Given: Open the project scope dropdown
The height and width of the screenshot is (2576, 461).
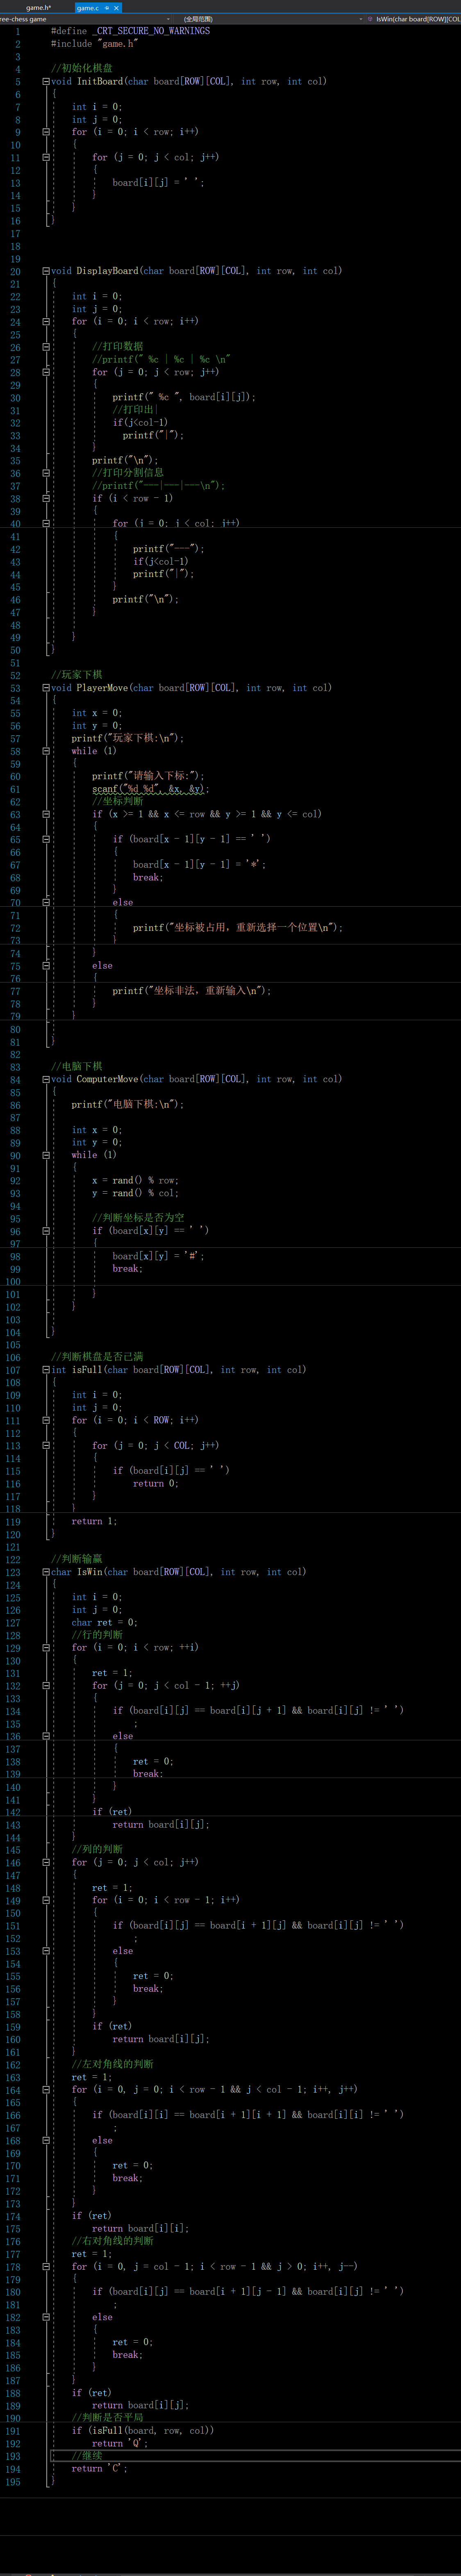Looking at the screenshot, I should click(x=168, y=19).
